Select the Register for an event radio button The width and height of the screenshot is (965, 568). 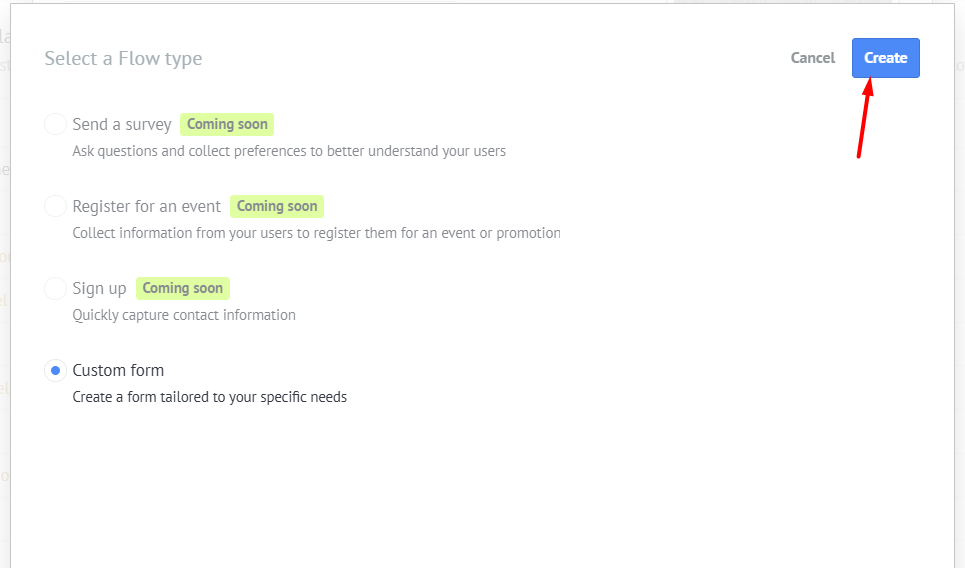coord(55,206)
